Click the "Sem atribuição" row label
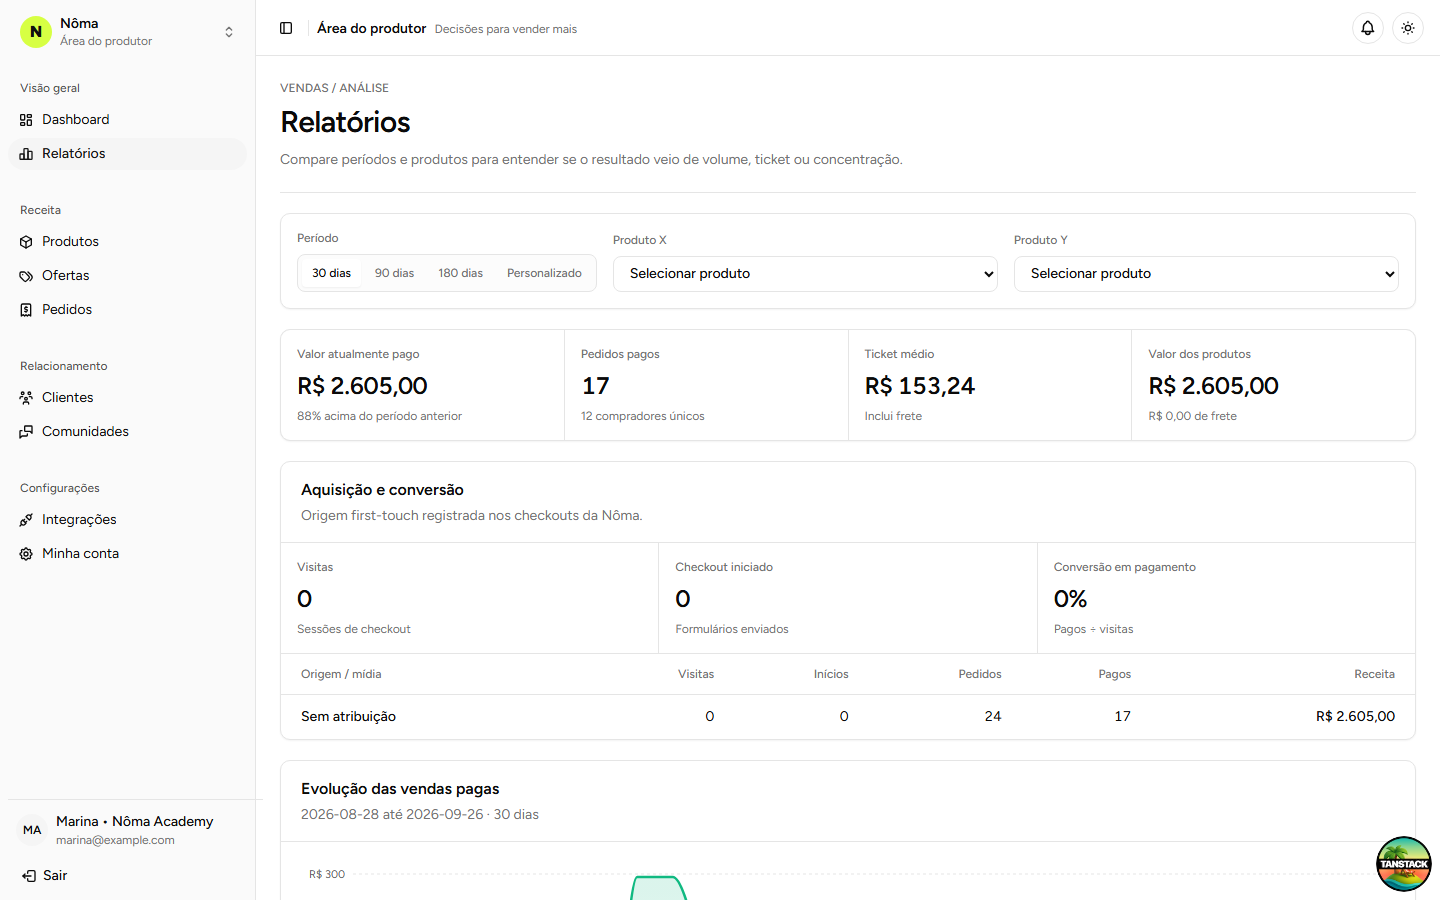This screenshot has height=900, width=1440. pos(348,716)
